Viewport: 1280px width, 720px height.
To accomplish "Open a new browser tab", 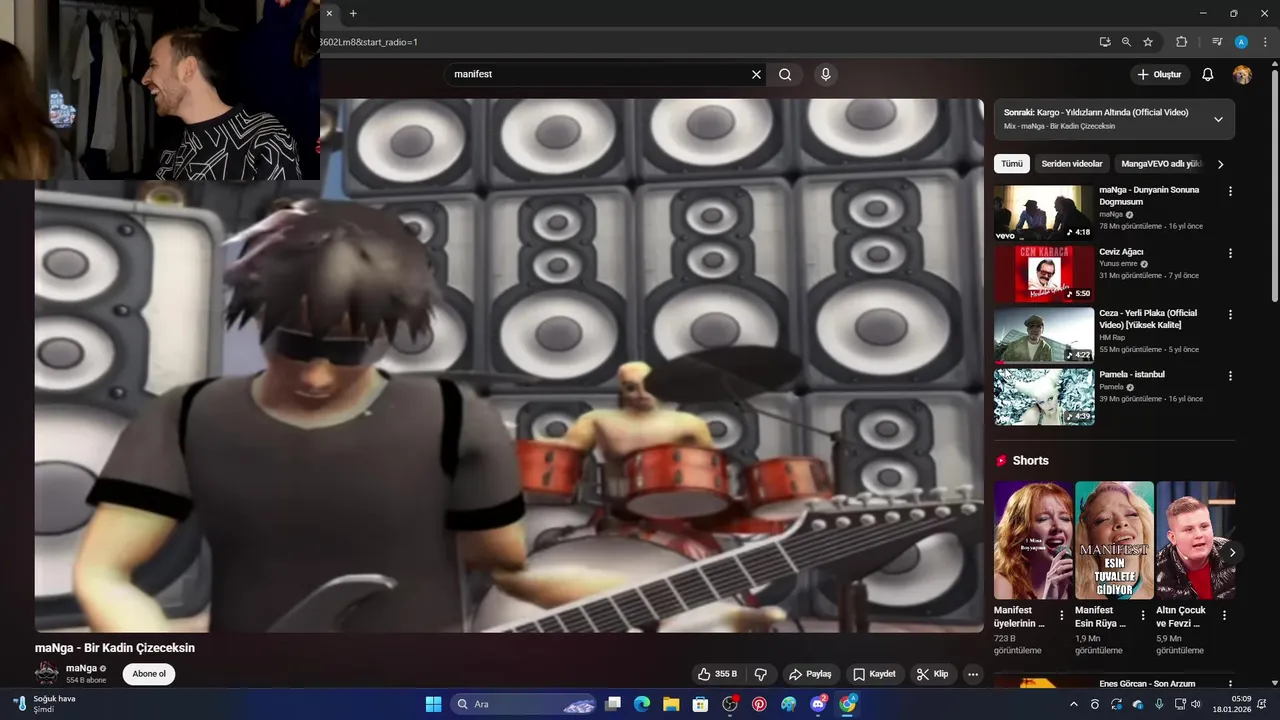I will click(x=353, y=13).
